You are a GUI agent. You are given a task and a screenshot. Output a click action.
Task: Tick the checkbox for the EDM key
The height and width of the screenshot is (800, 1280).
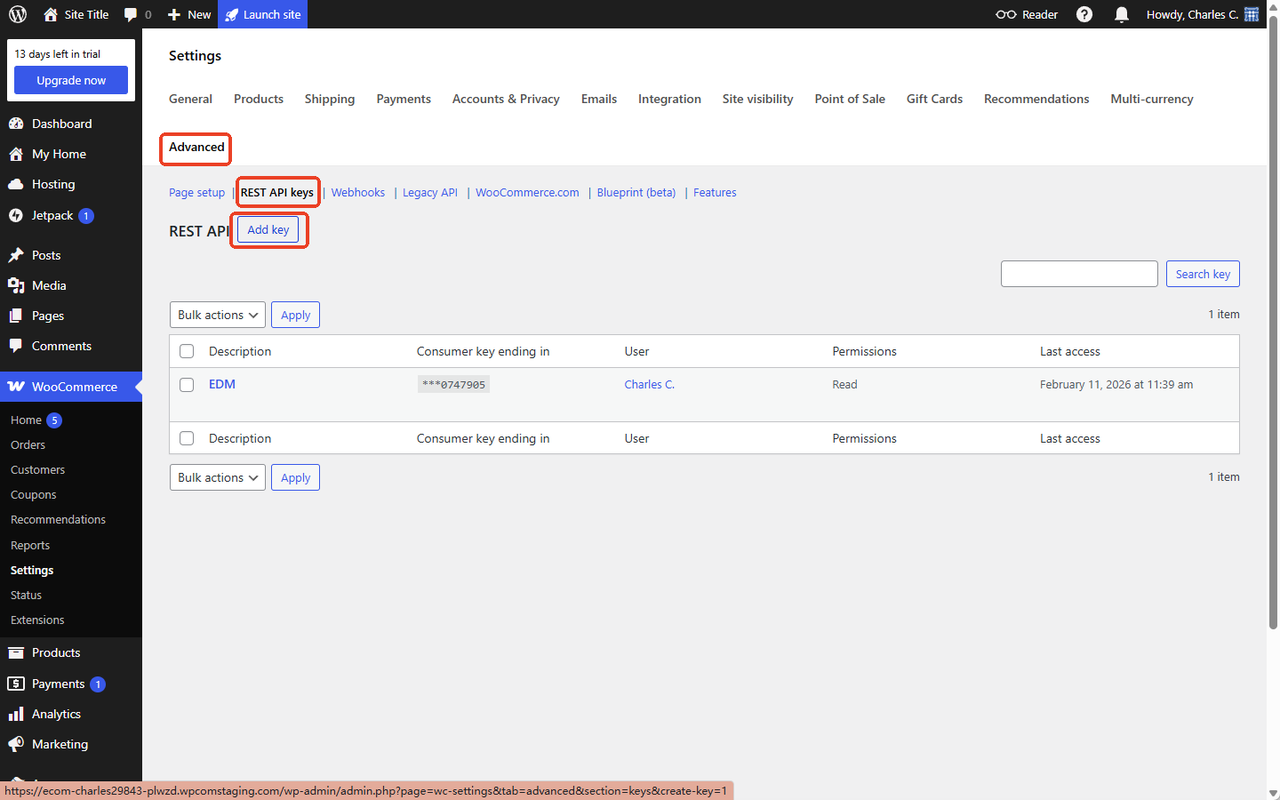[x=187, y=385]
